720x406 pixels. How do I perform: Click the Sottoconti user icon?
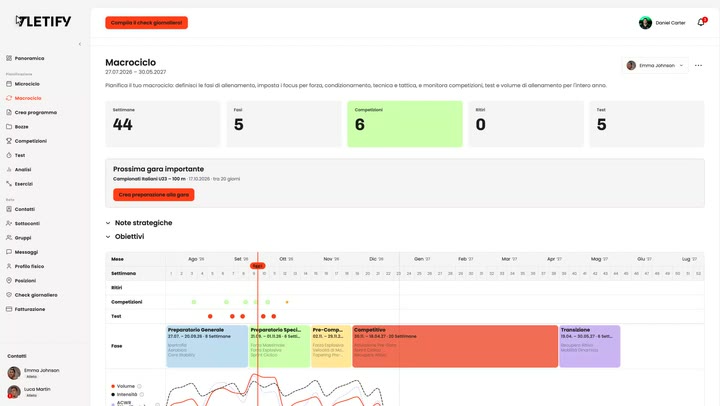point(9,223)
